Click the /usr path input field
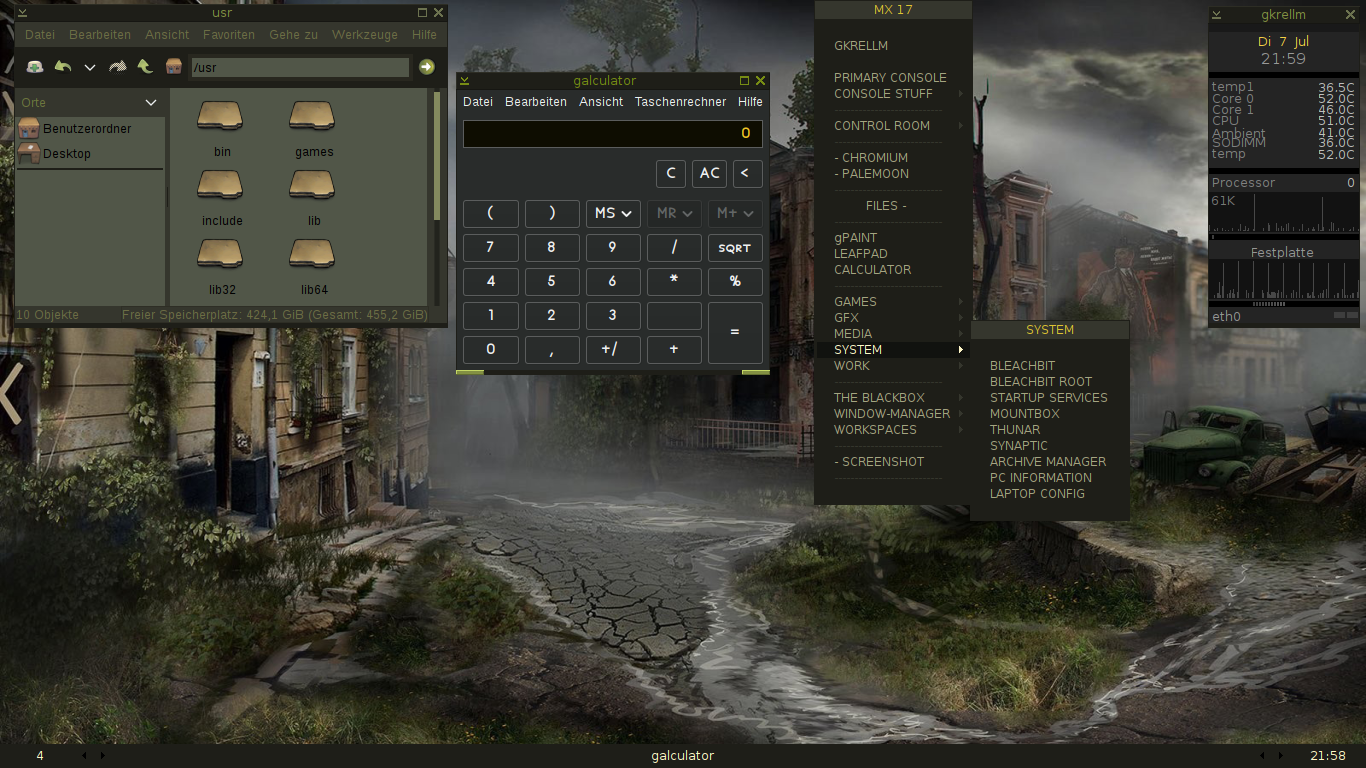Screen dimensions: 1366x768 click(299, 68)
